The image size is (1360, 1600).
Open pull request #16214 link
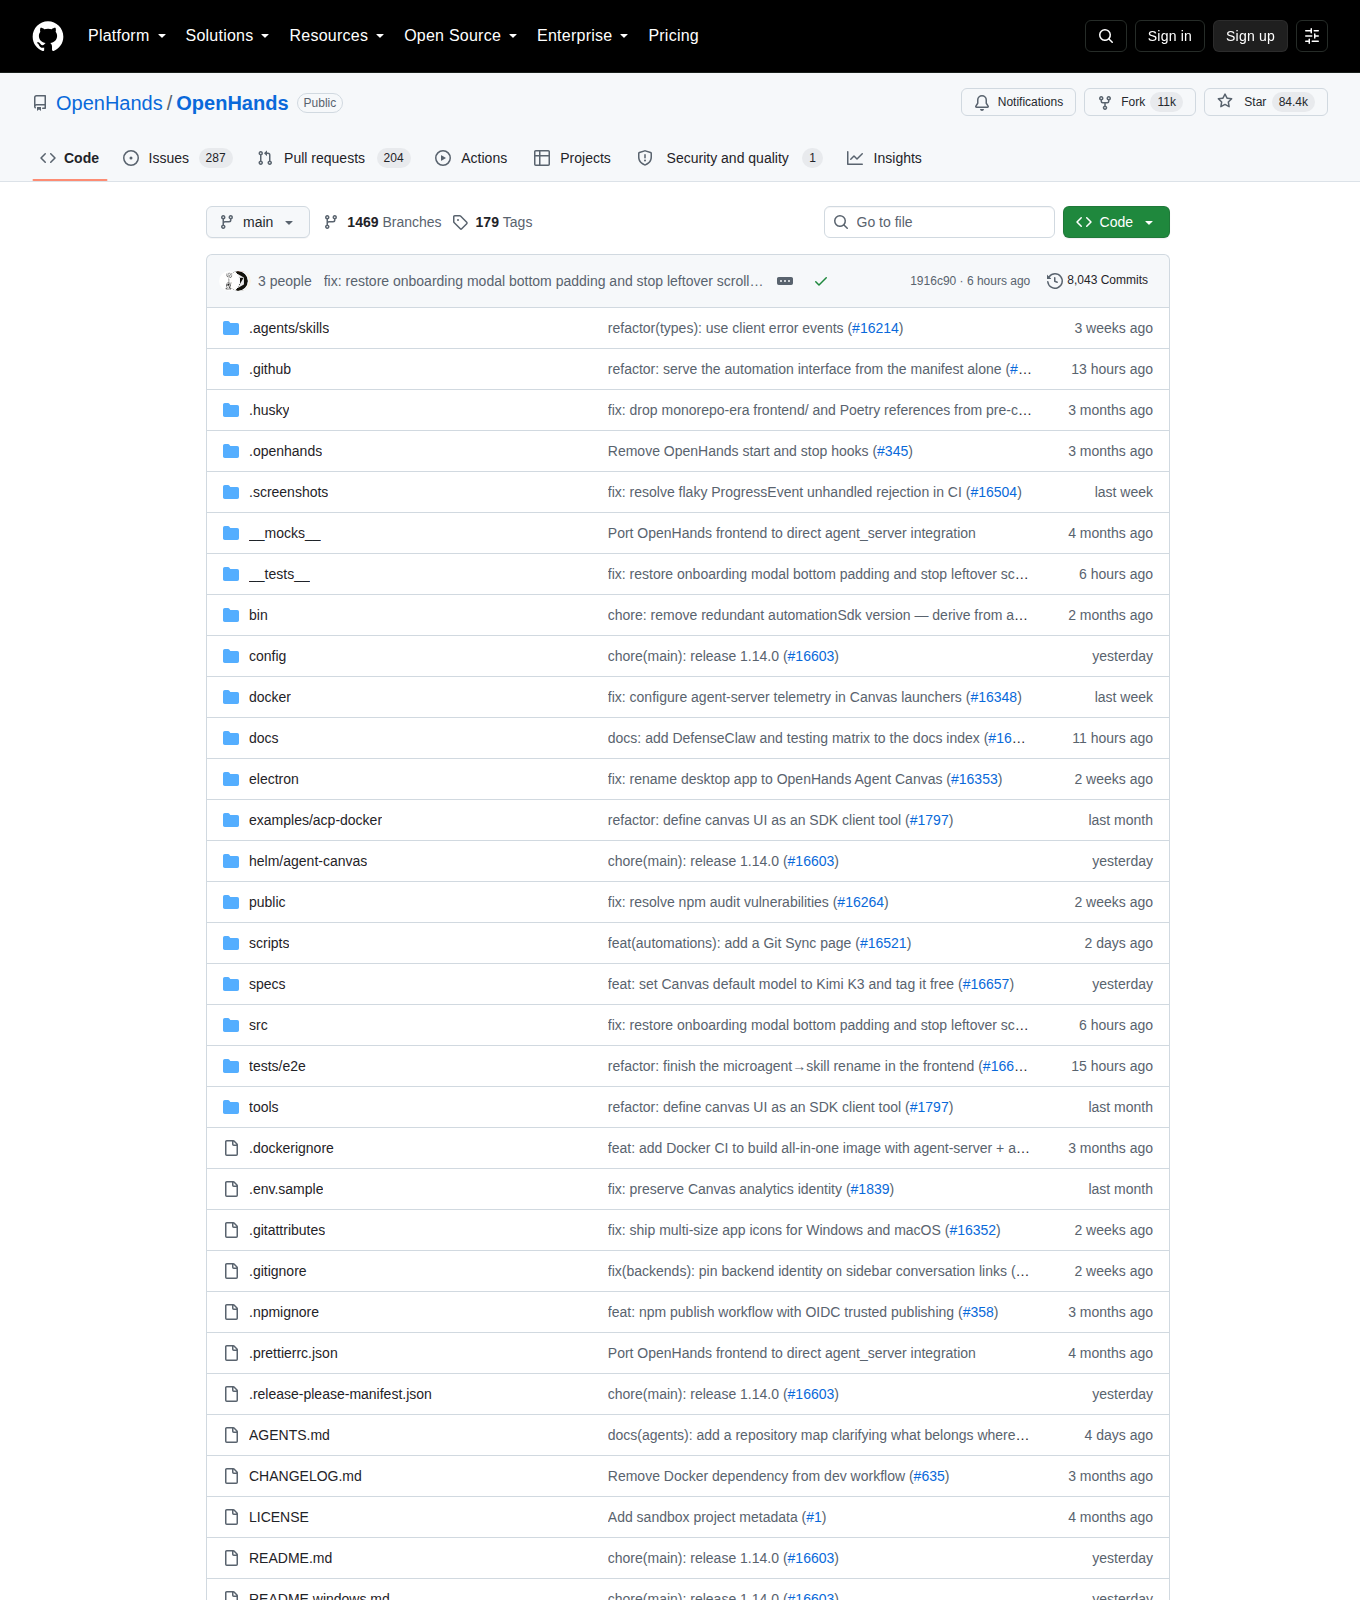pos(875,328)
